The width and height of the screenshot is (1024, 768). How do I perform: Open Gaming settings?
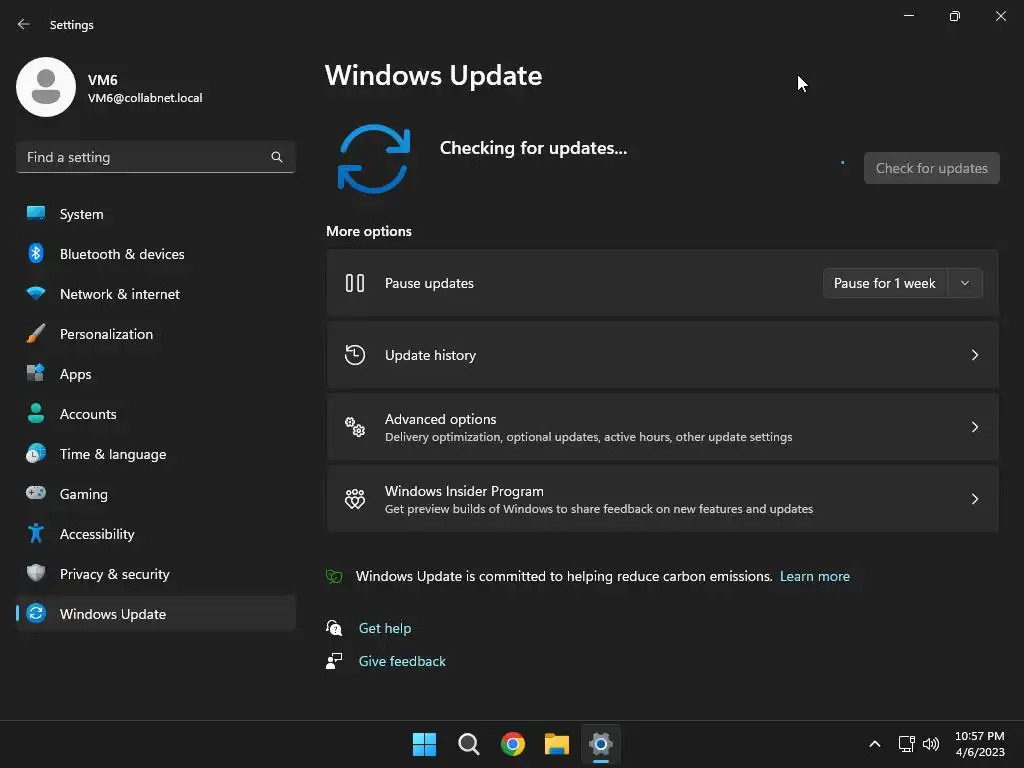155,494
